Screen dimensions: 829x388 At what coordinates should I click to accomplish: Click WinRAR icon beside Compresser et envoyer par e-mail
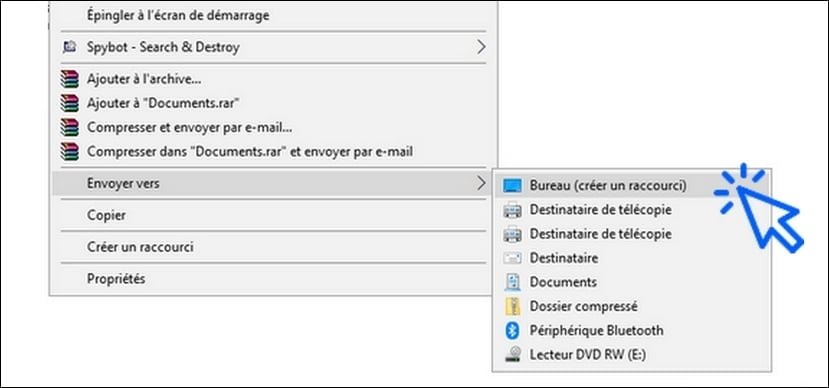[x=69, y=127]
